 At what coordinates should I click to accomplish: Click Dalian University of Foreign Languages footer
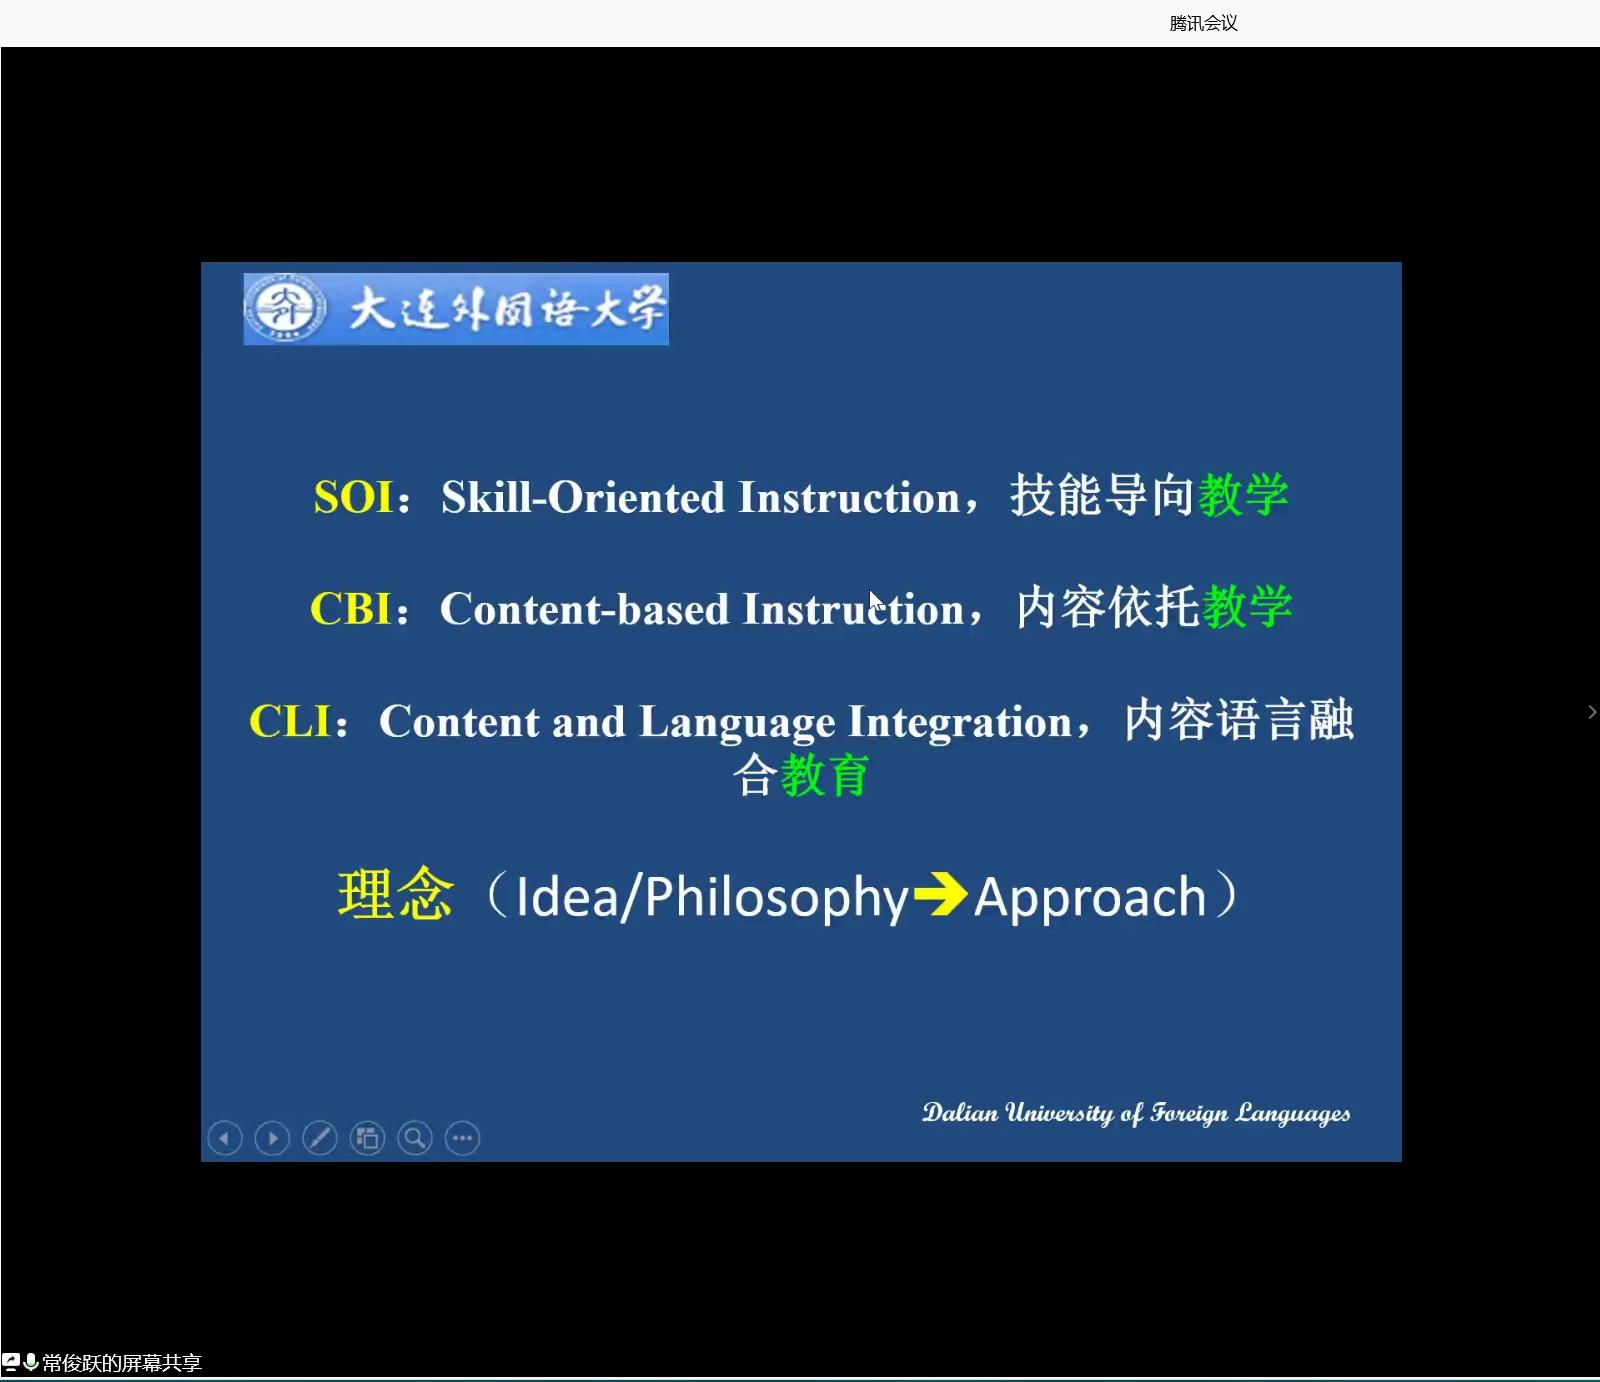(x=1136, y=1113)
